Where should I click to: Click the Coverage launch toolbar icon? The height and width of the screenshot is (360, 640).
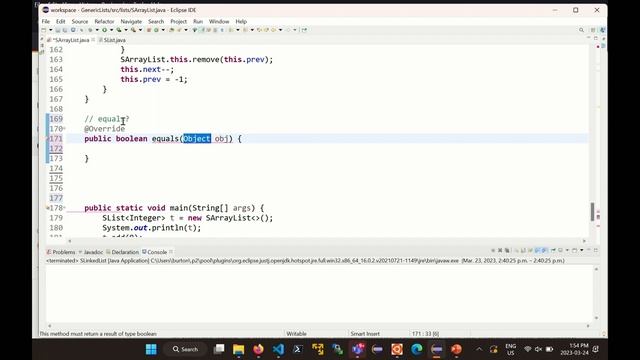pos(119,30)
